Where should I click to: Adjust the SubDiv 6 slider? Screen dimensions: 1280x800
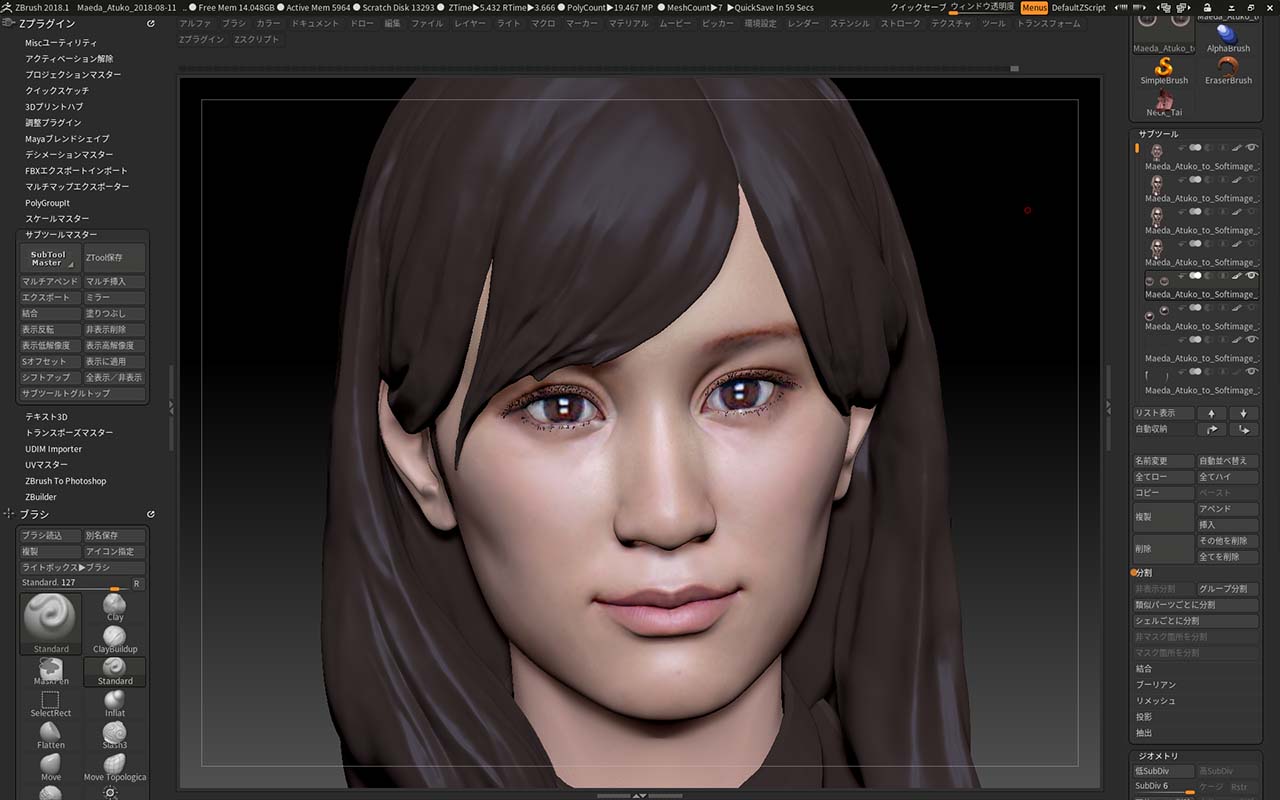pyautogui.click(x=1164, y=787)
